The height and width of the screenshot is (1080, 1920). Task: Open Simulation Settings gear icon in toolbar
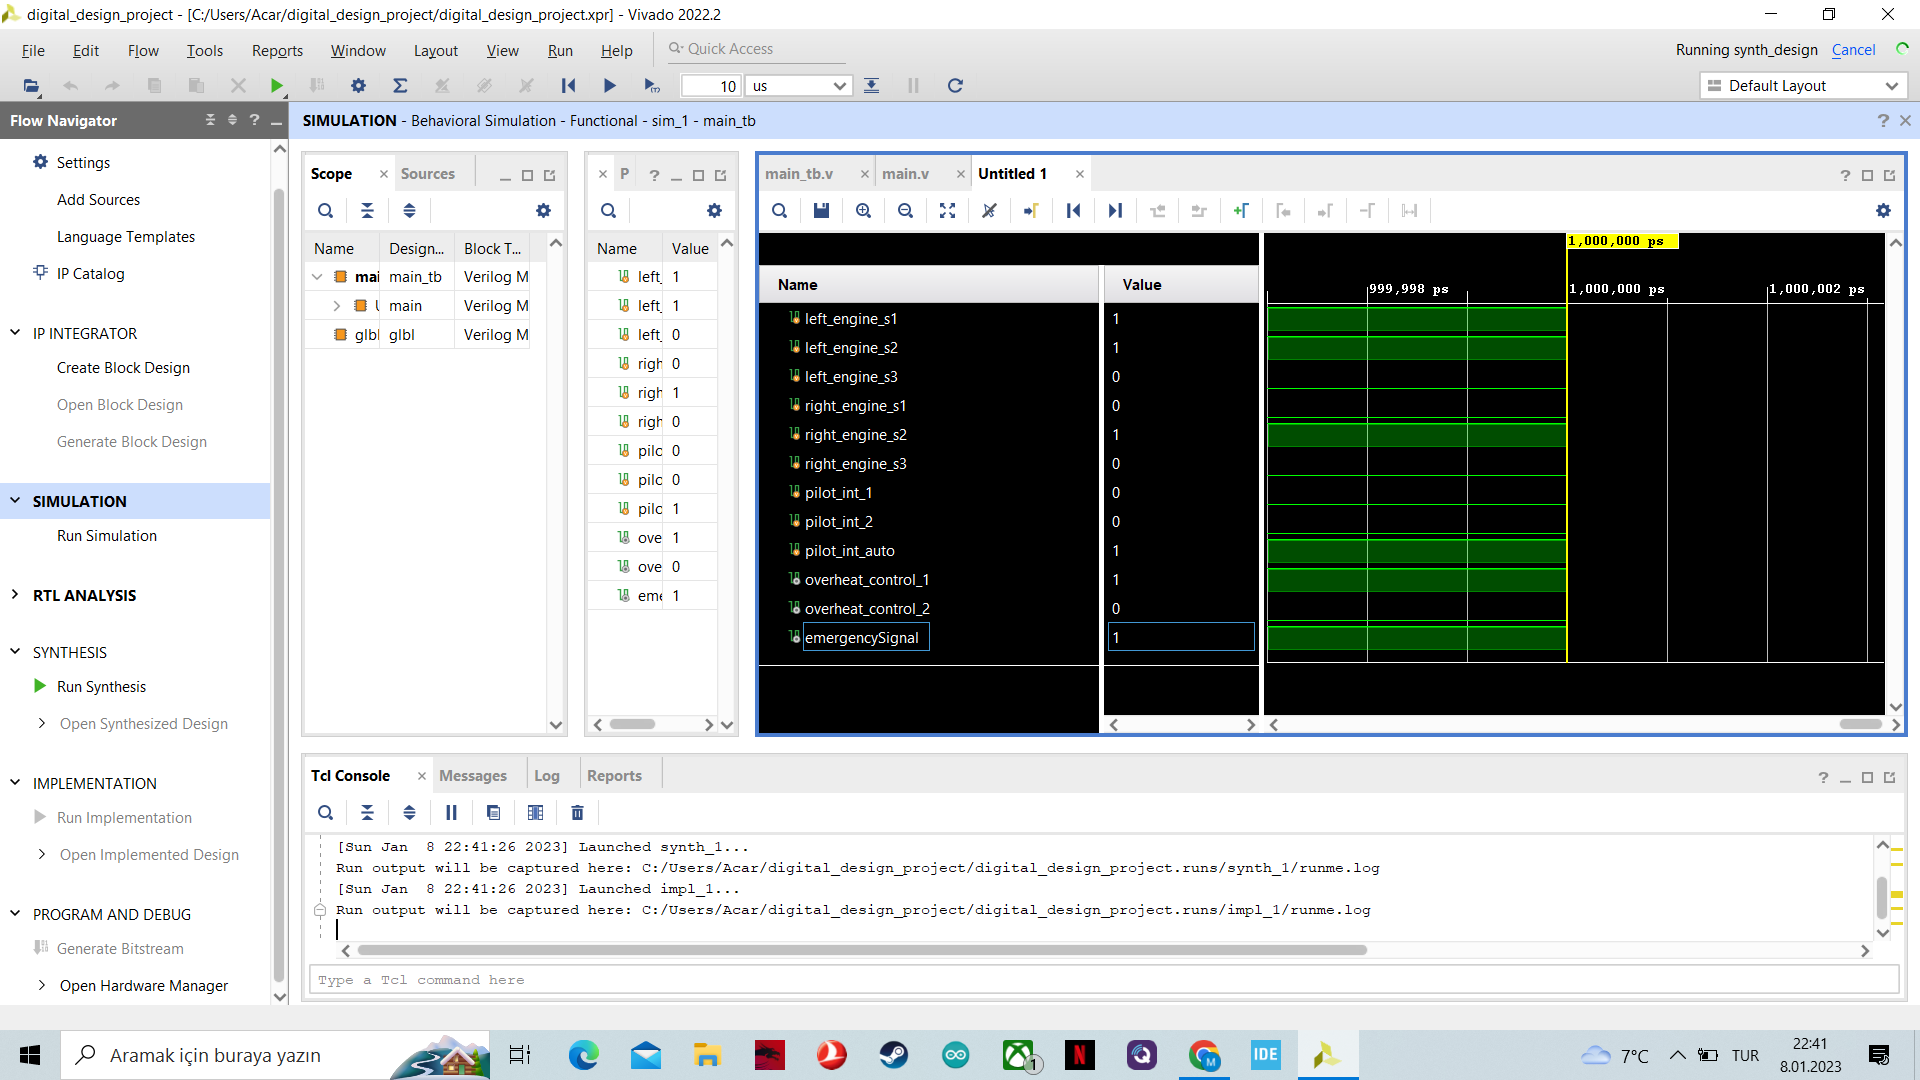click(x=358, y=85)
